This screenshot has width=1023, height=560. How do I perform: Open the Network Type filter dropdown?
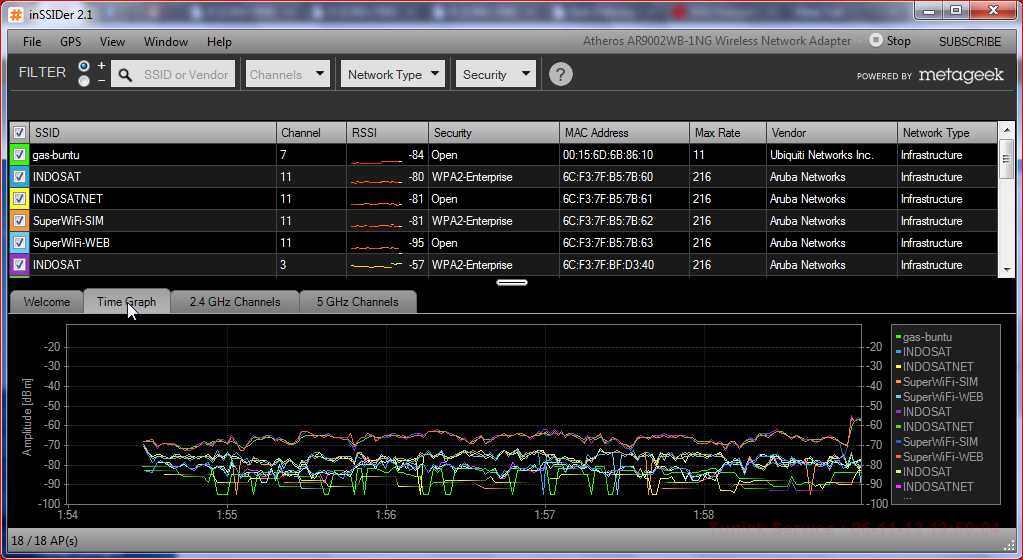[393, 74]
